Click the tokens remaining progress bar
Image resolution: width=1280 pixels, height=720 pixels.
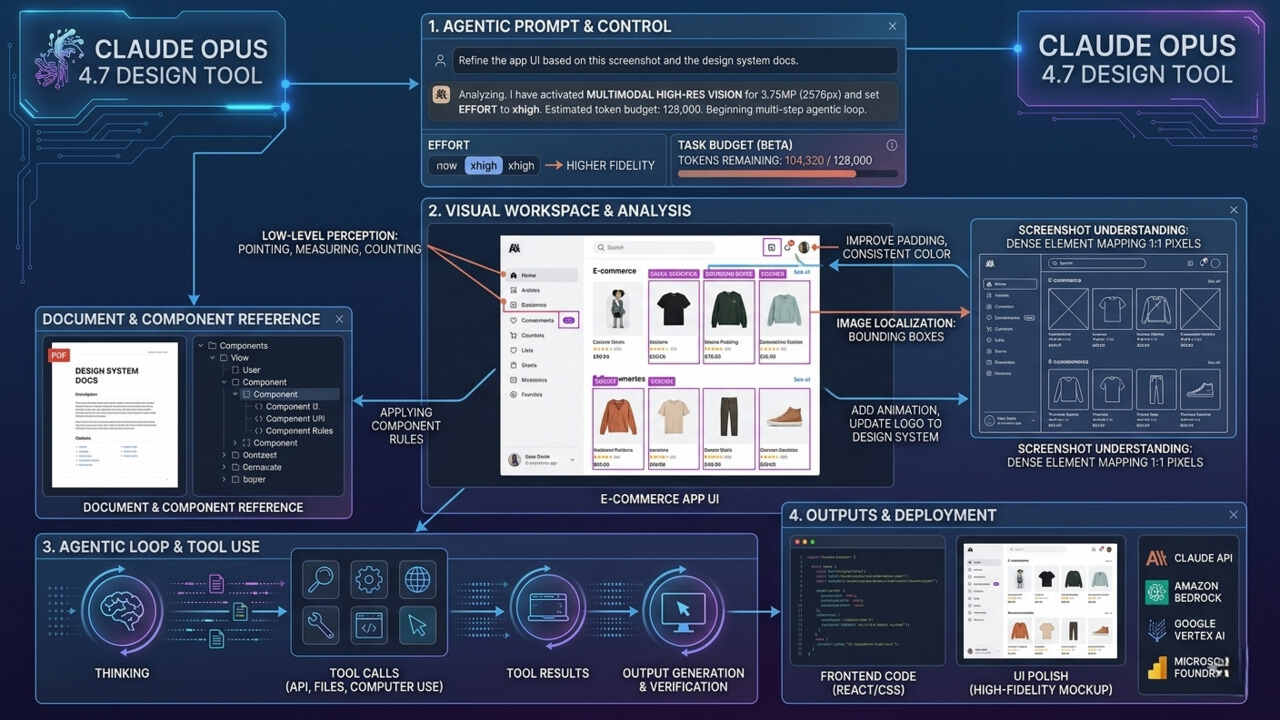[787, 174]
